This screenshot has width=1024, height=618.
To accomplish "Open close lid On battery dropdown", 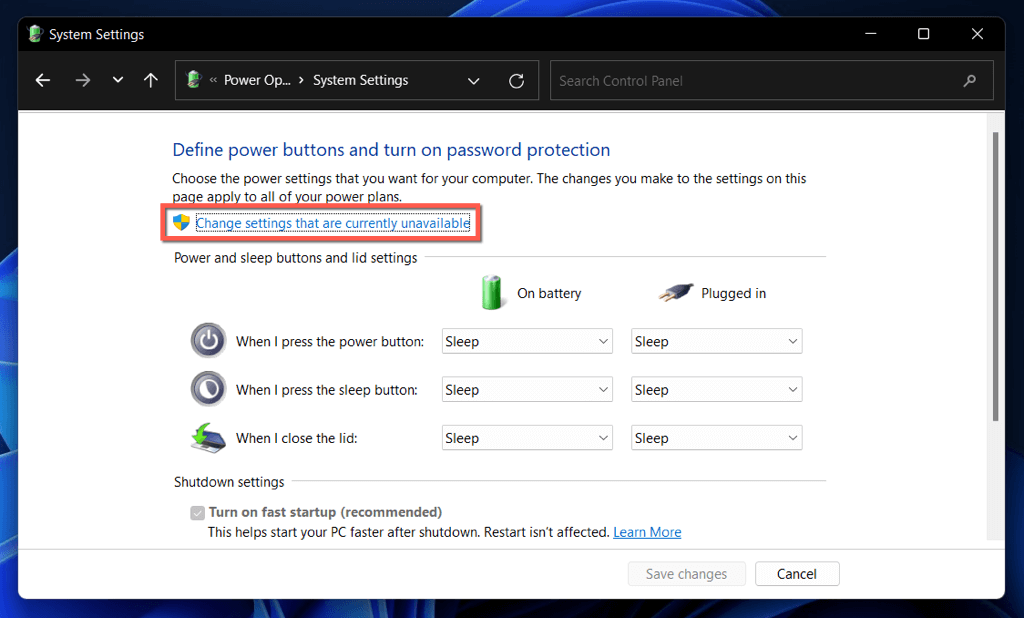I will coord(527,438).
